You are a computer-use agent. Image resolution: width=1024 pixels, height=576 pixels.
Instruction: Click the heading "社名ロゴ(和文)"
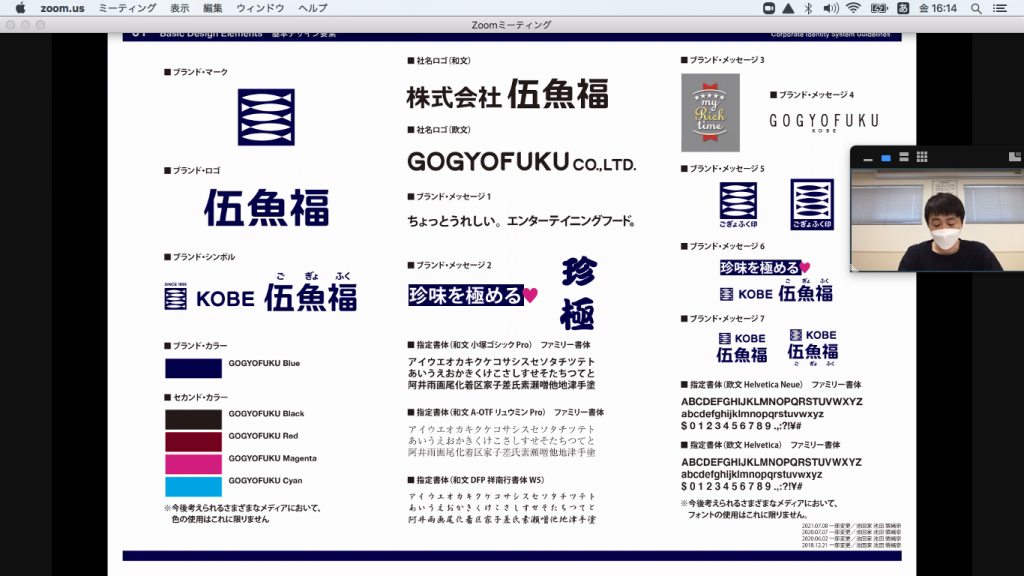439,61
